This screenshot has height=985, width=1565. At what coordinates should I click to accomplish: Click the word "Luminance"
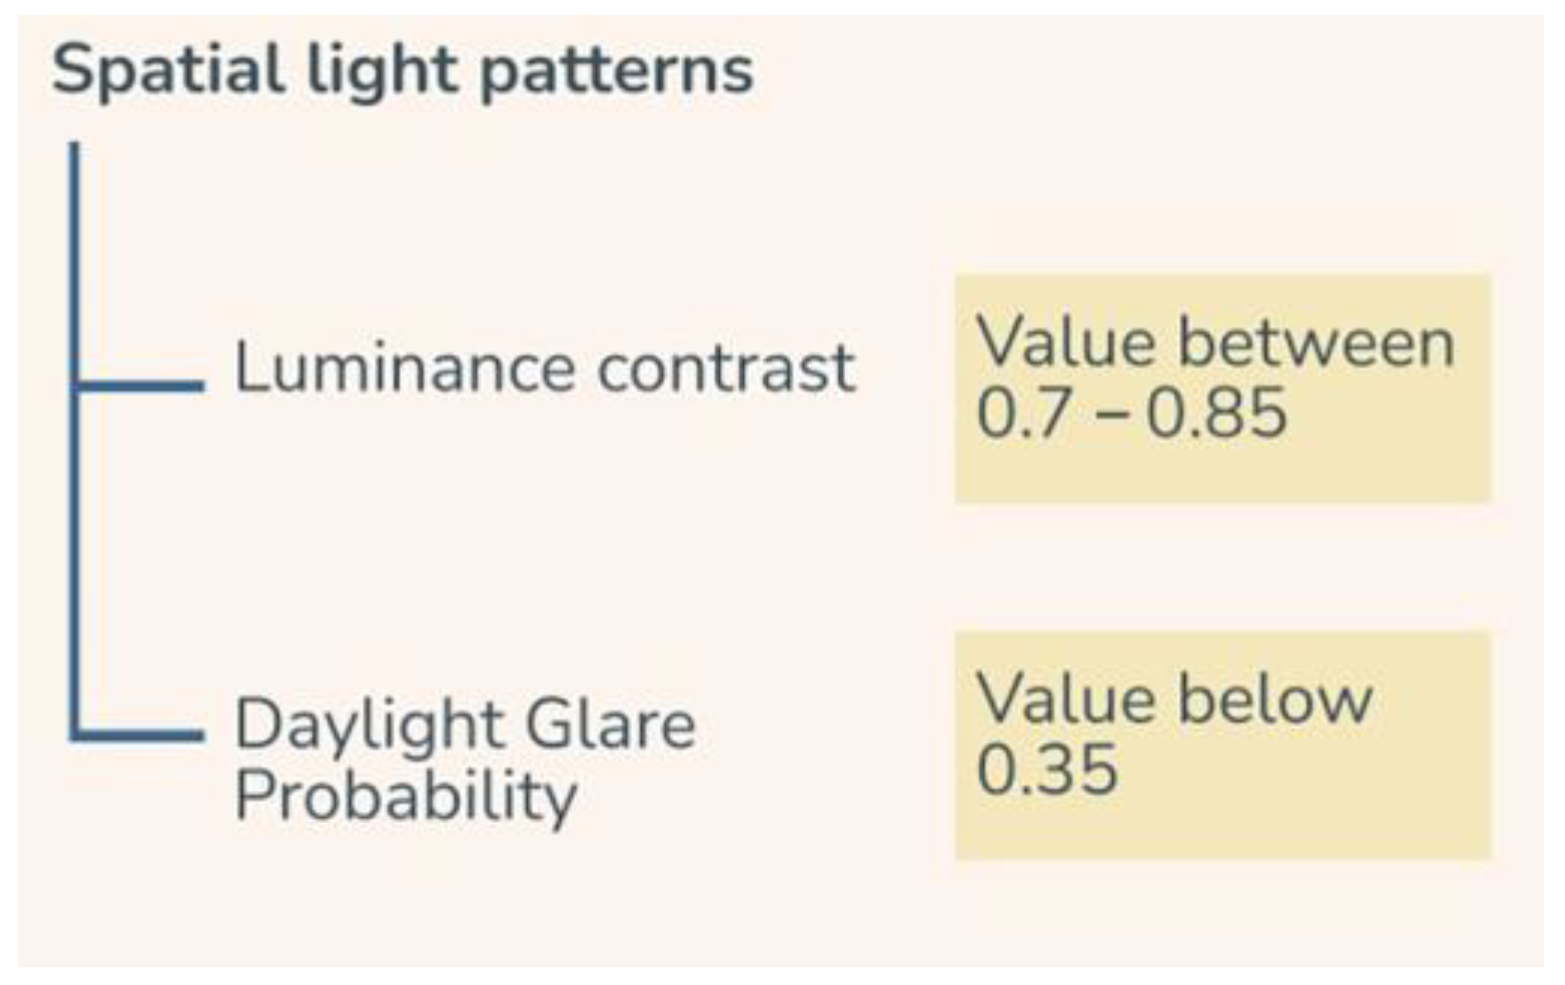404,368
